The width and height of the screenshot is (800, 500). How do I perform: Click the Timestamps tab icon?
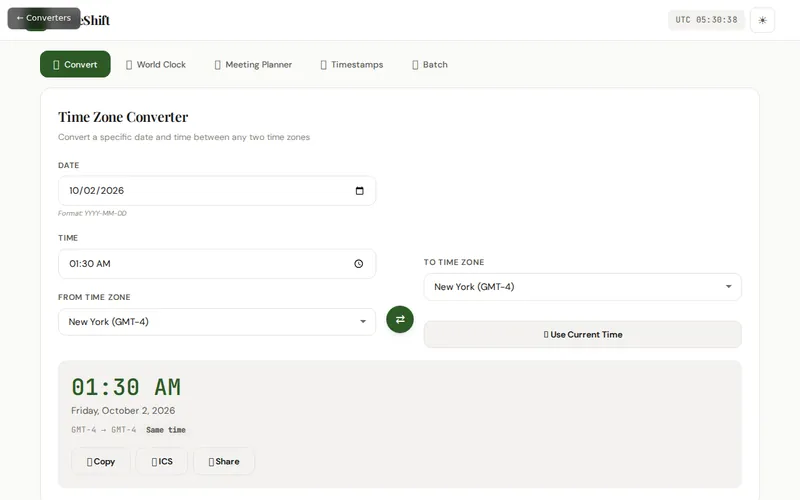(x=323, y=65)
